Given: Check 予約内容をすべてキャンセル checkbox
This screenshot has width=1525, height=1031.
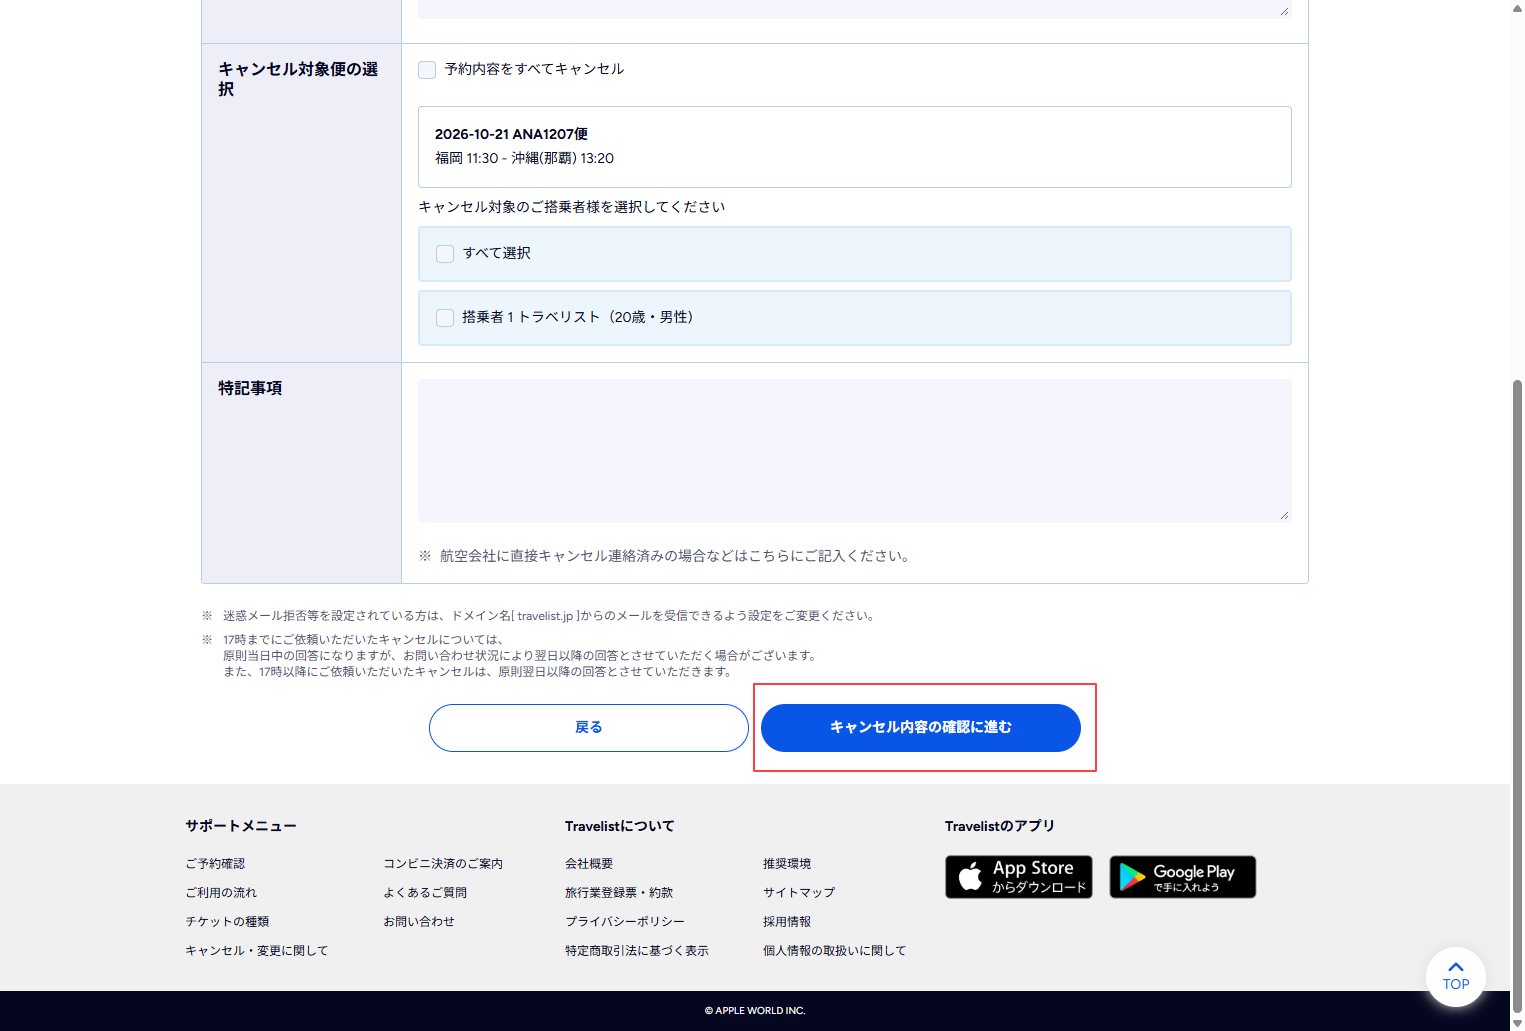Looking at the screenshot, I should pyautogui.click(x=427, y=70).
